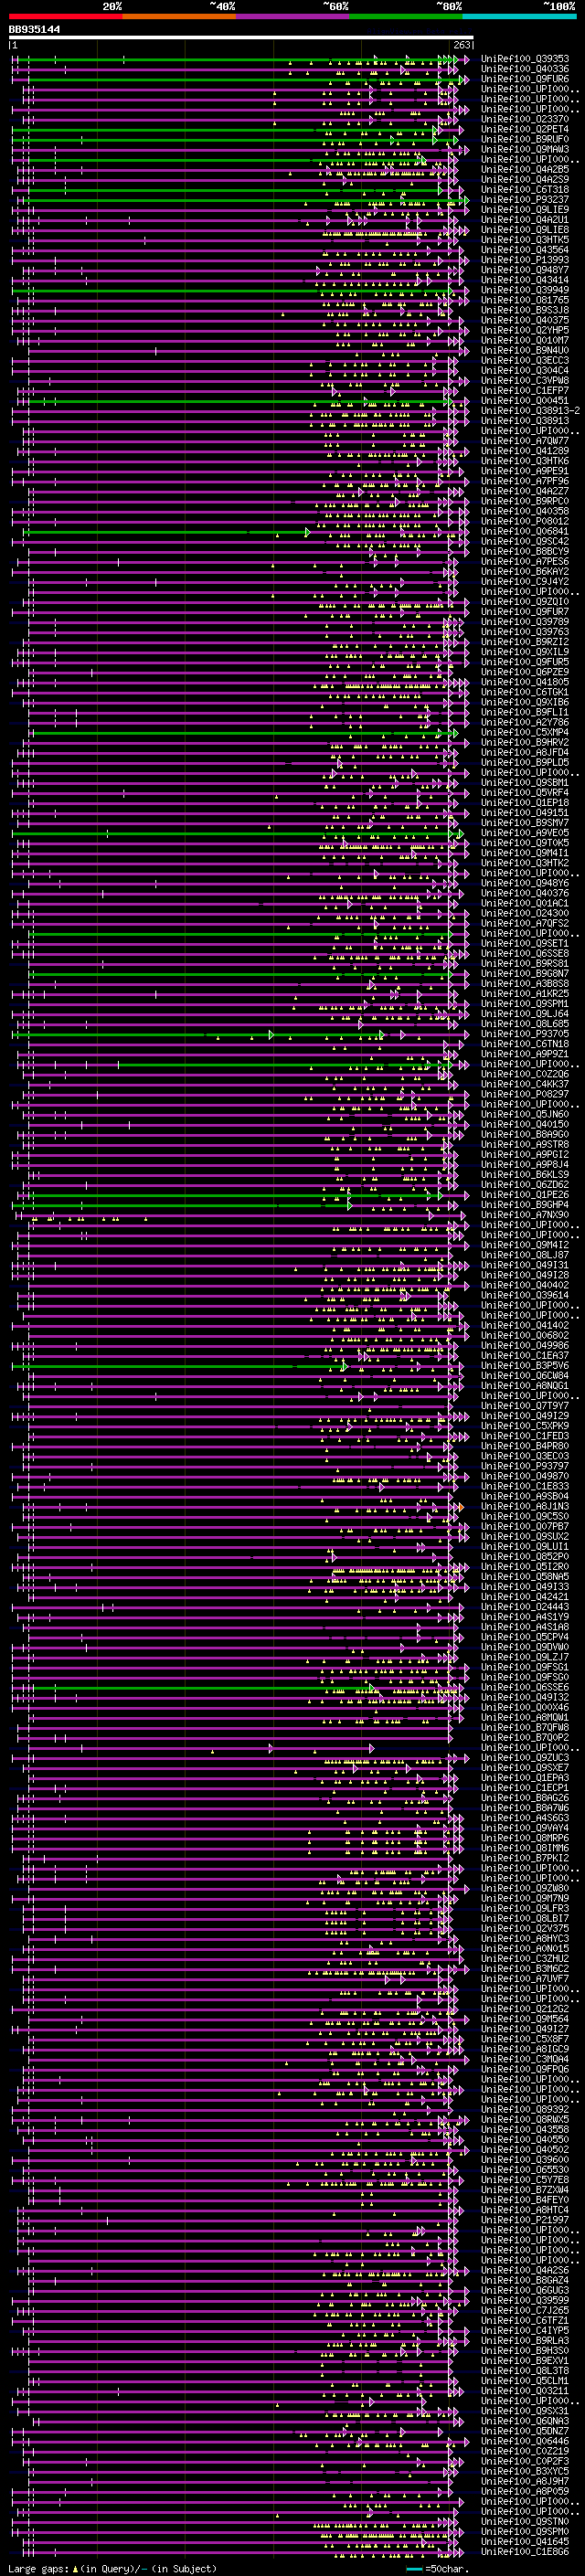The image size is (585, 2576).
Task: Select the UniRef100_Q43564 label
Action: point(525,250)
